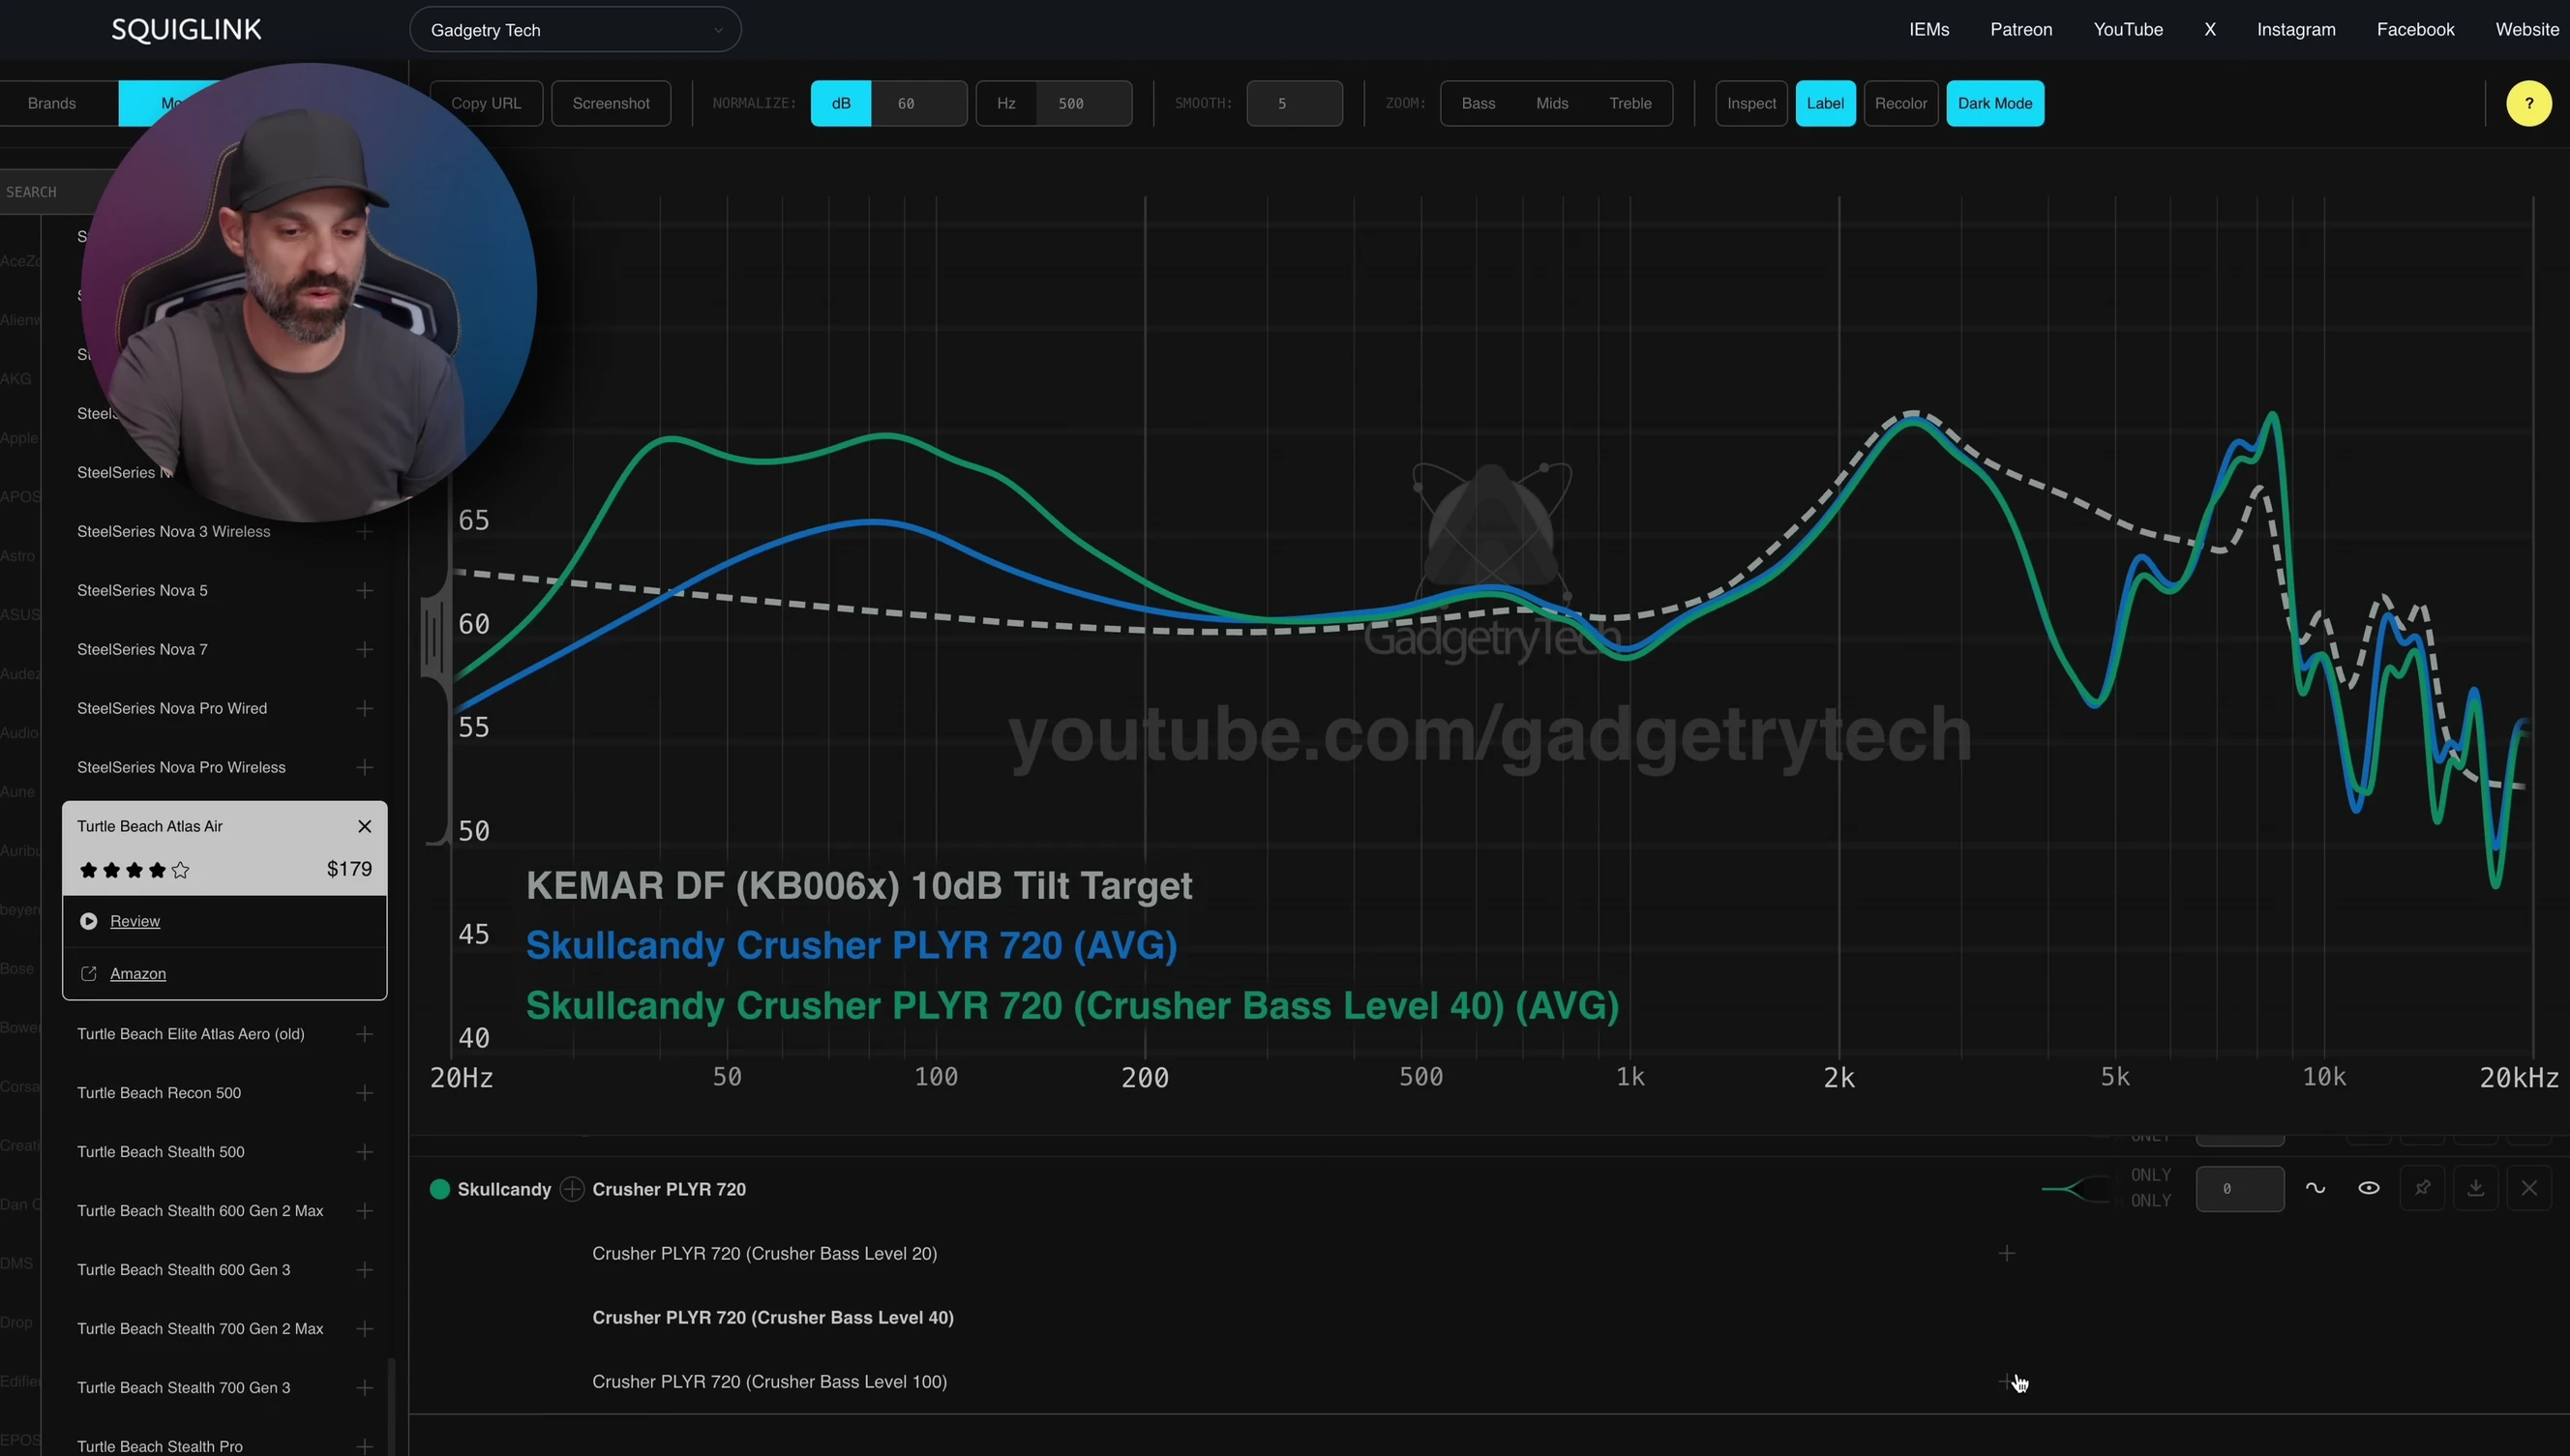
Task: Add Turtle Beach Stealth 500 to graph
Action: pyautogui.click(x=364, y=1152)
